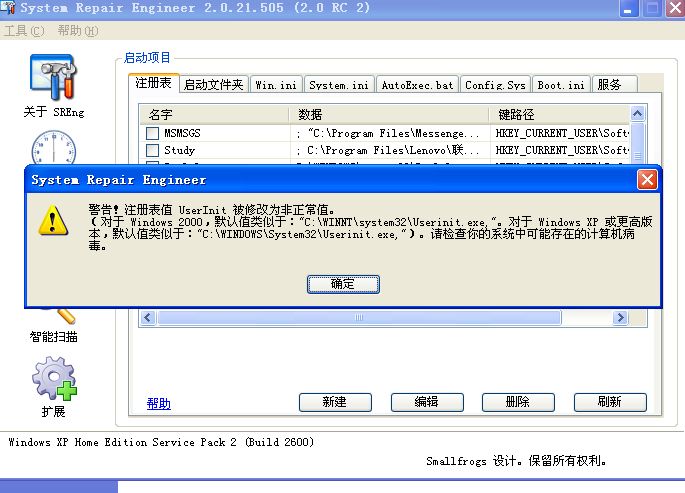Switch to the Config.Sys tab
This screenshot has width=685, height=493.
495,84
